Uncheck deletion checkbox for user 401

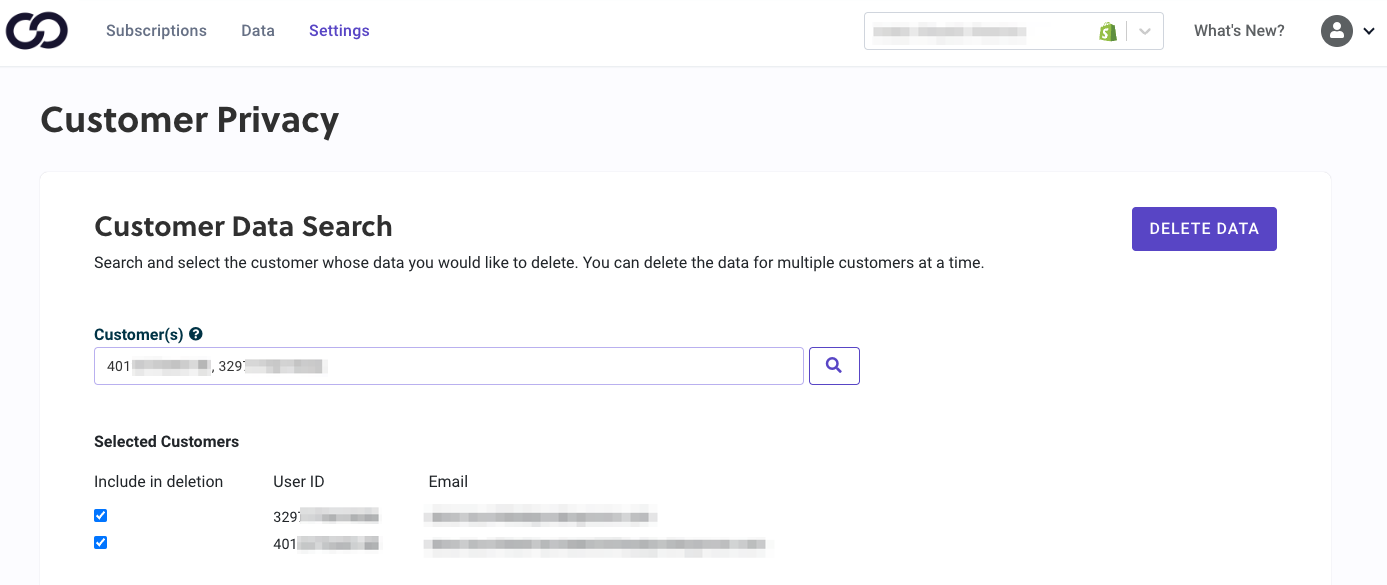click(100, 543)
